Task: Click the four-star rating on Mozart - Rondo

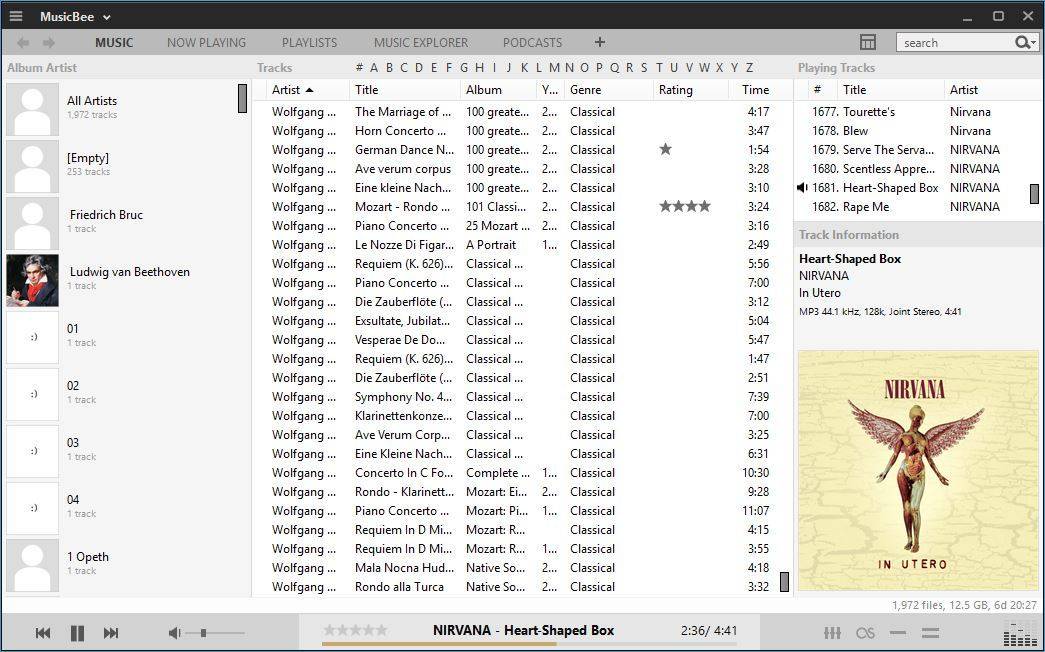Action: (684, 207)
